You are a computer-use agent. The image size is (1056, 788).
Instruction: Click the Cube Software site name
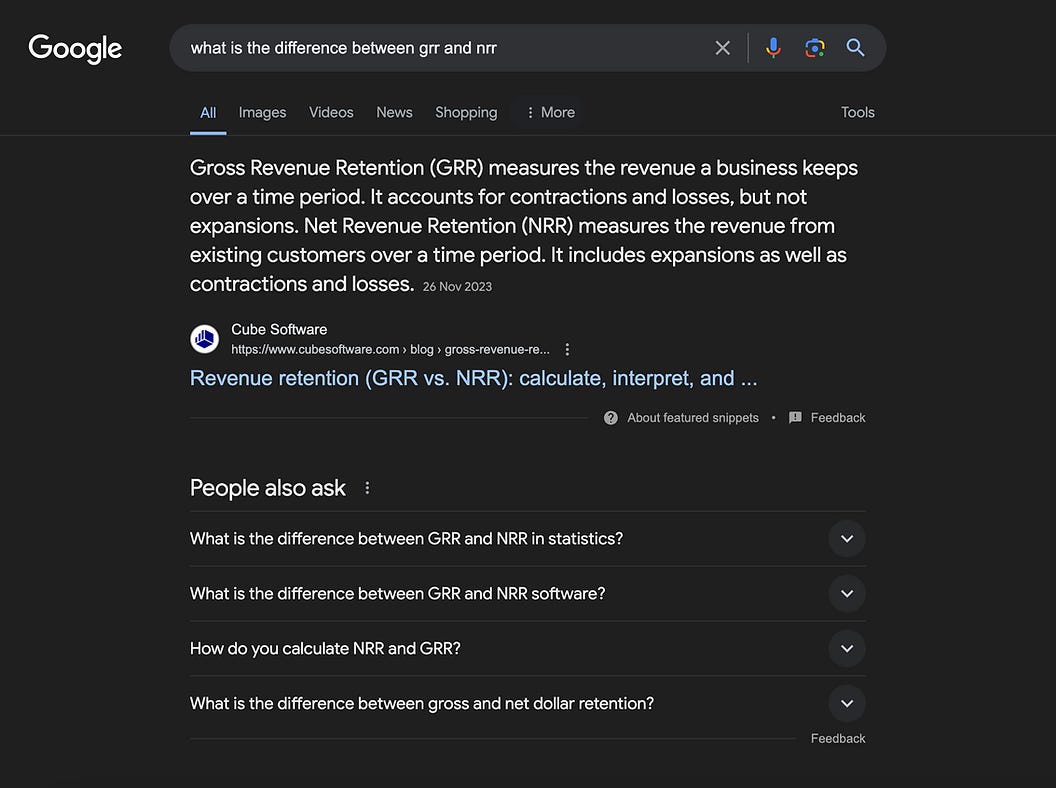click(279, 329)
